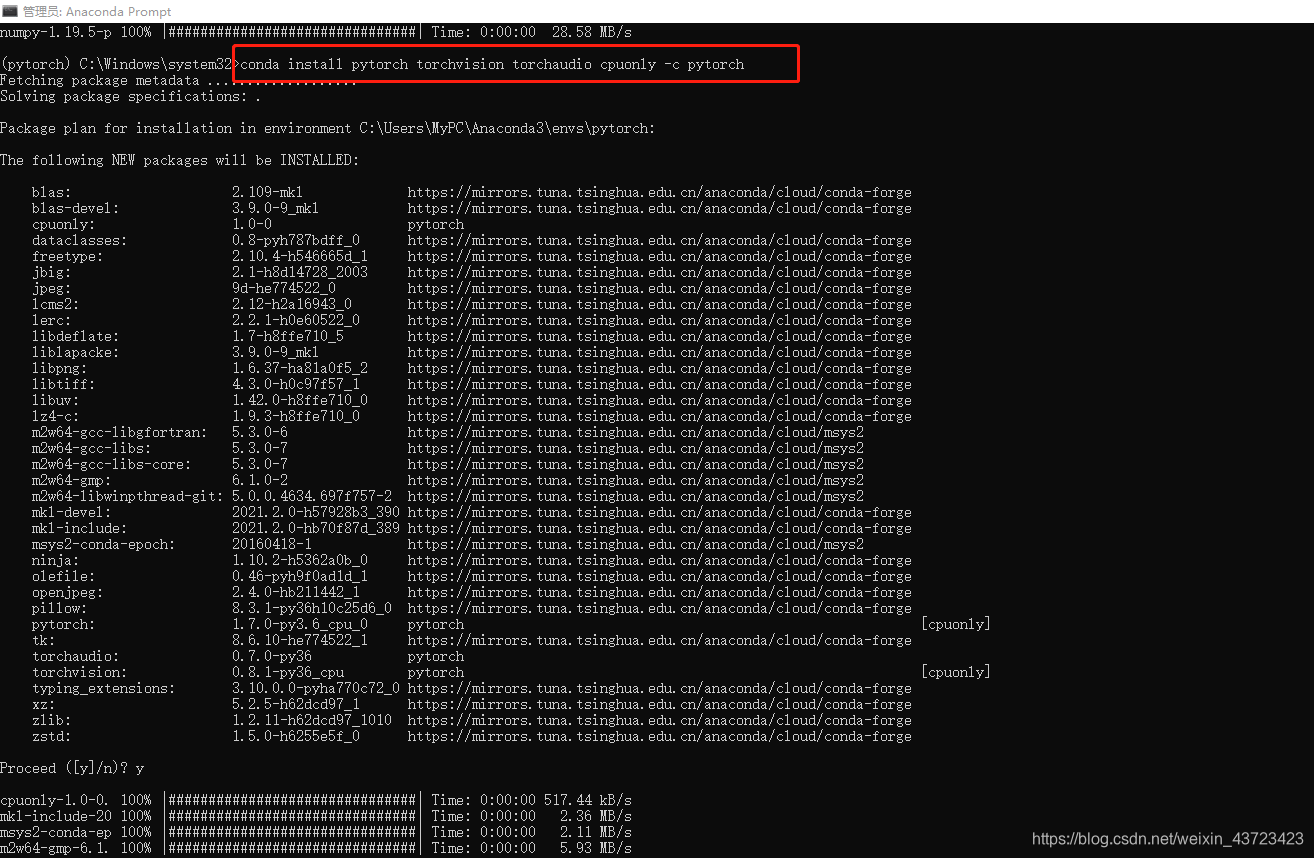Click the 'olefile:' package name
This screenshot has width=1314, height=858.
tap(64, 576)
